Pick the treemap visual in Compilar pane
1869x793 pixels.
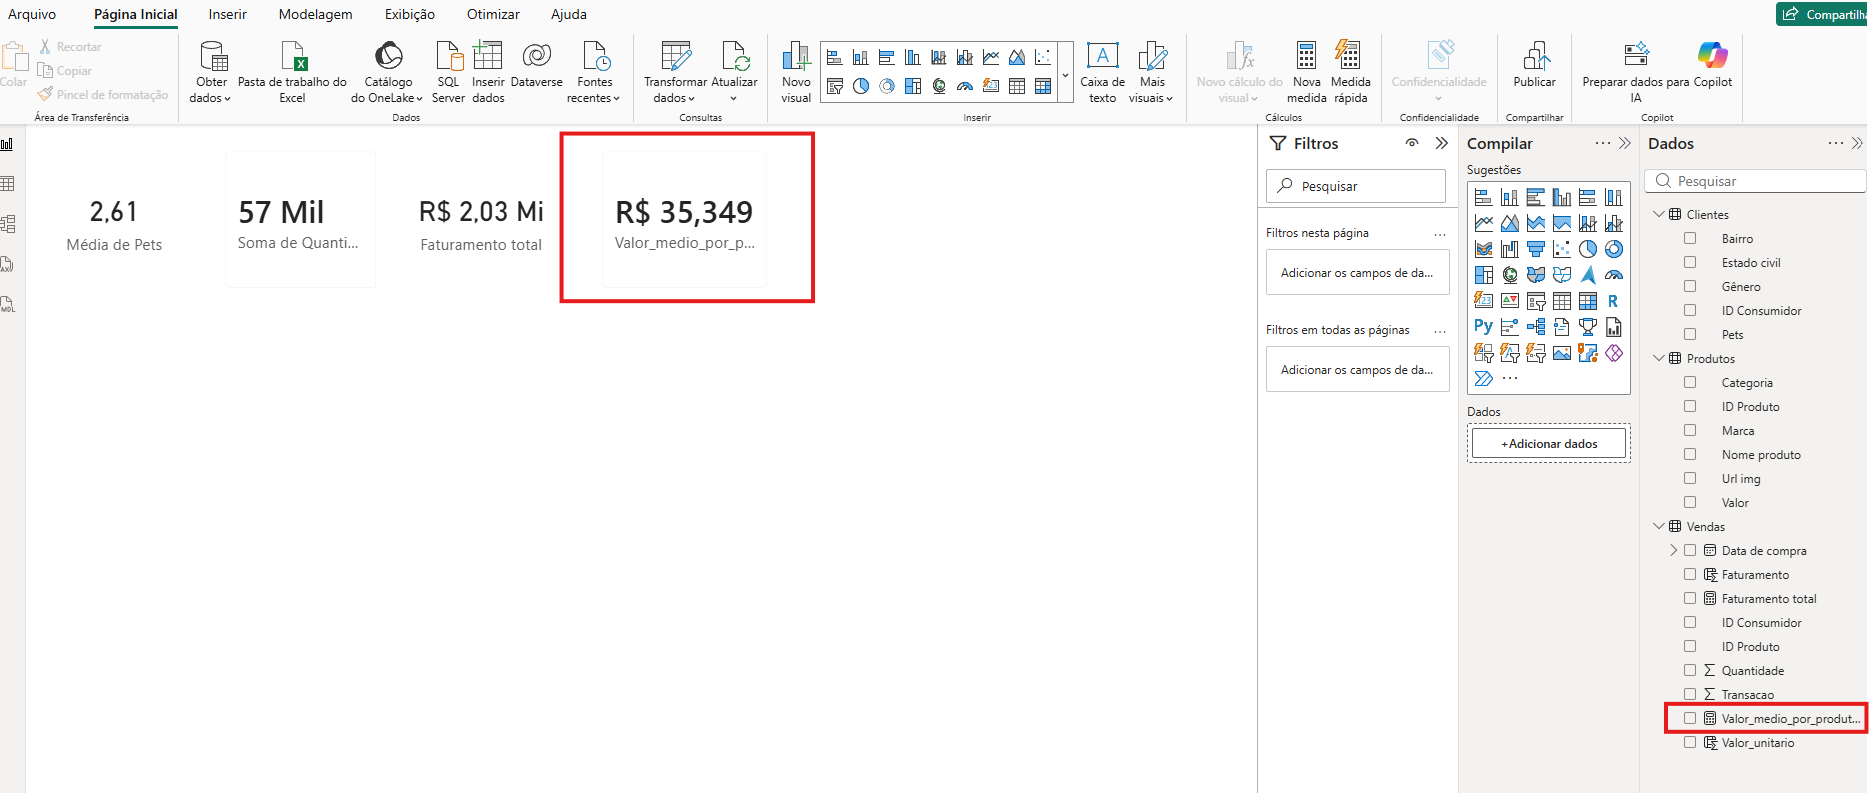click(1484, 275)
